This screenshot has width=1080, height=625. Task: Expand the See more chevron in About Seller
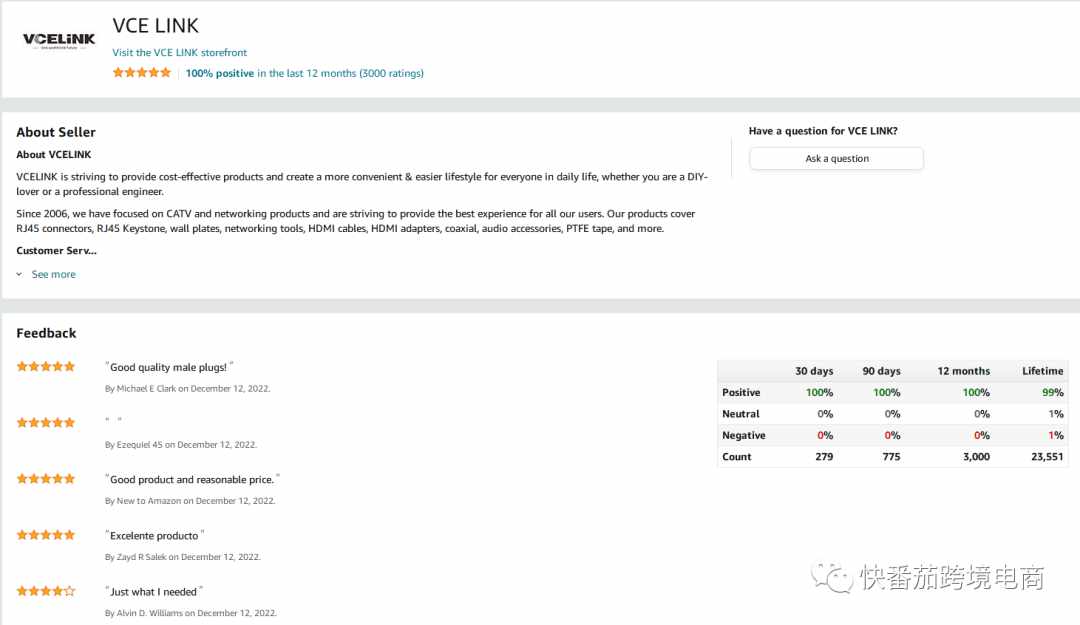click(19, 274)
